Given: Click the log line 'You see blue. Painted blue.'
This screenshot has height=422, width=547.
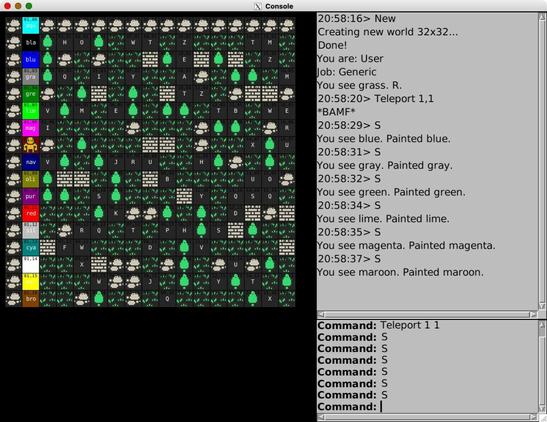Looking at the screenshot, I should [384, 139].
